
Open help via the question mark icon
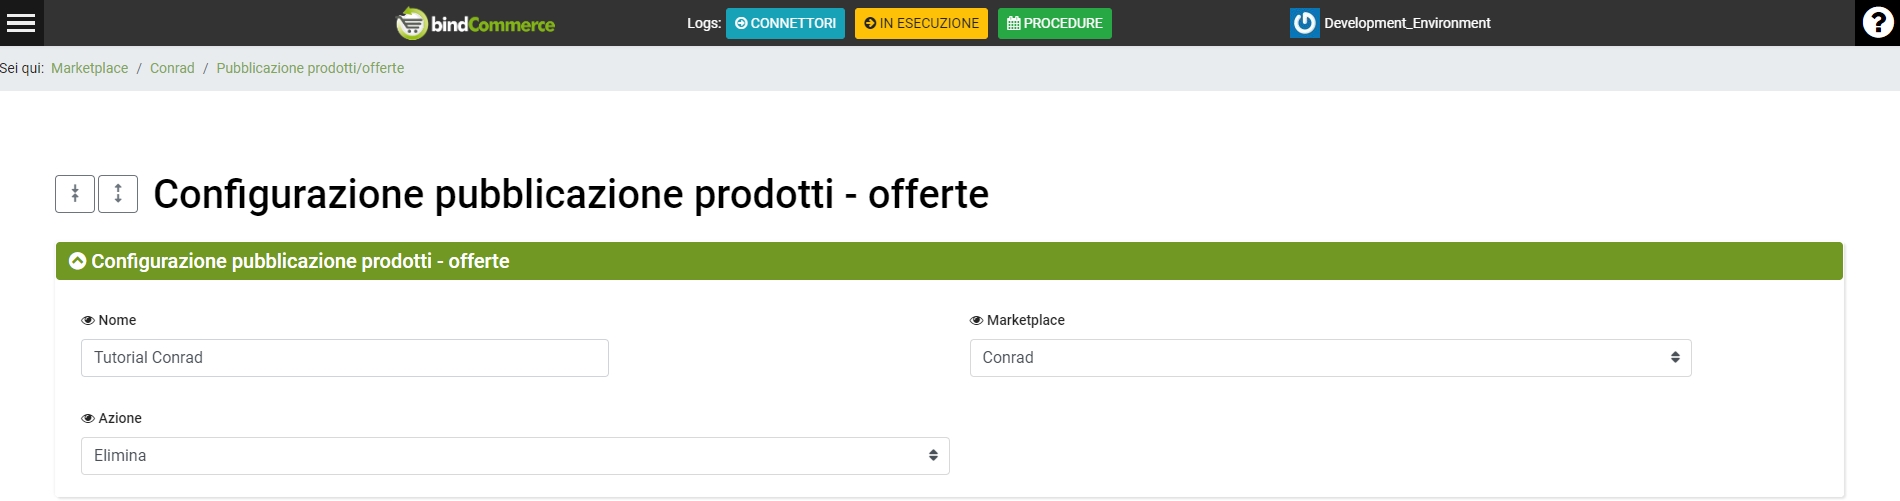[x=1877, y=23]
